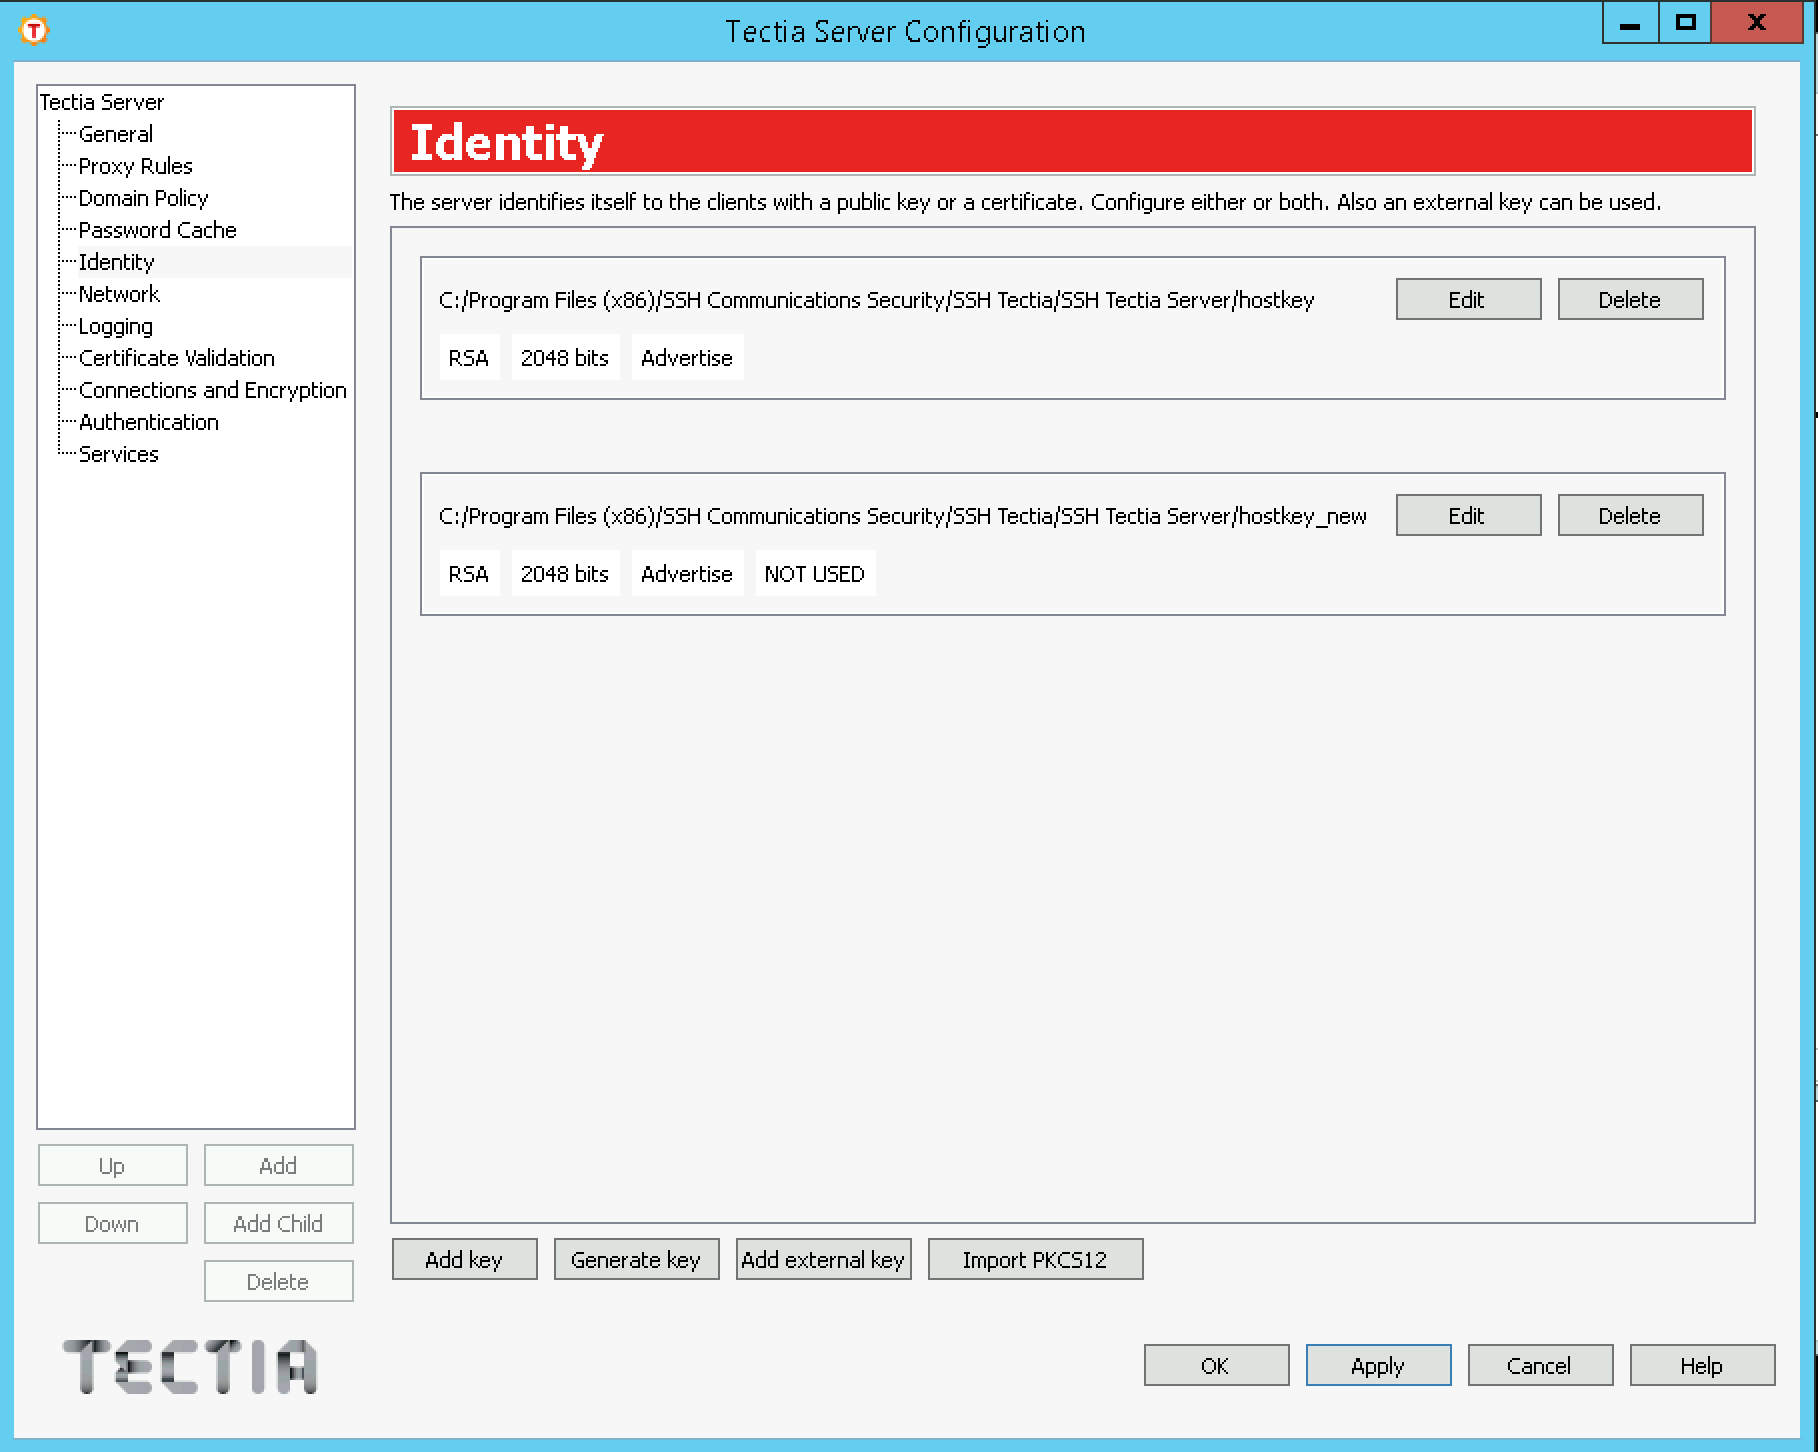Select Certificate Validation in the sidebar
1818x1452 pixels.
click(x=177, y=358)
